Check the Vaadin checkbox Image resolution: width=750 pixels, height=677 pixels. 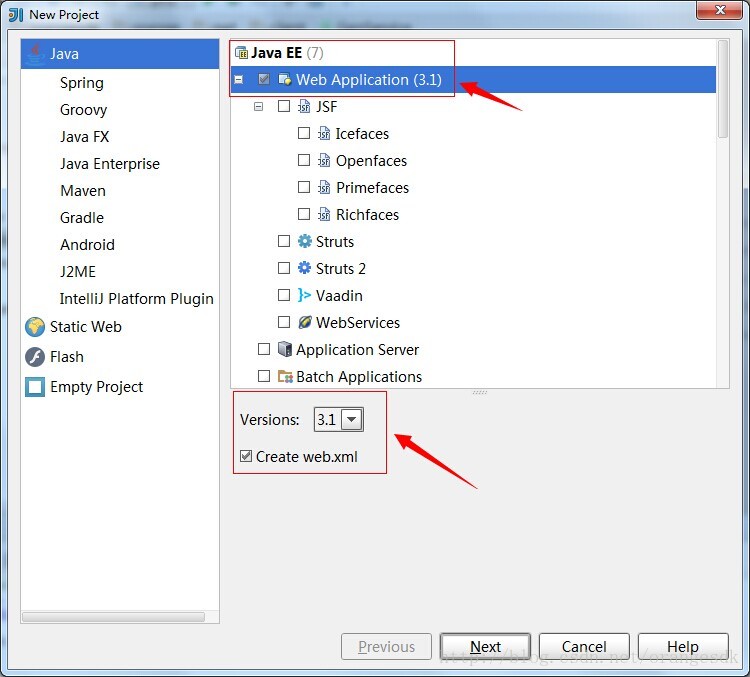(284, 295)
